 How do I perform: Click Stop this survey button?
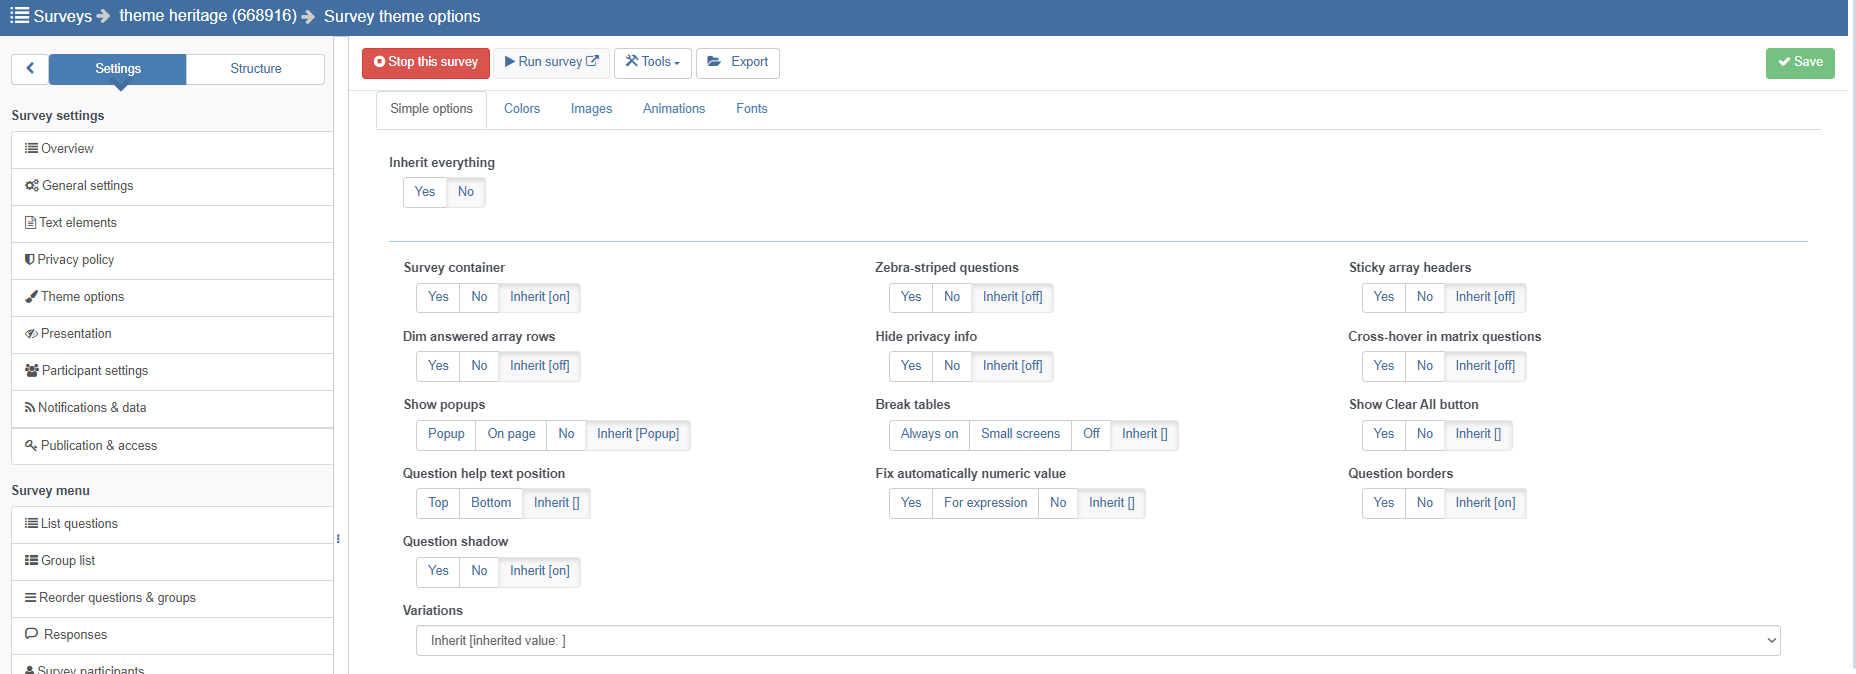coord(425,62)
